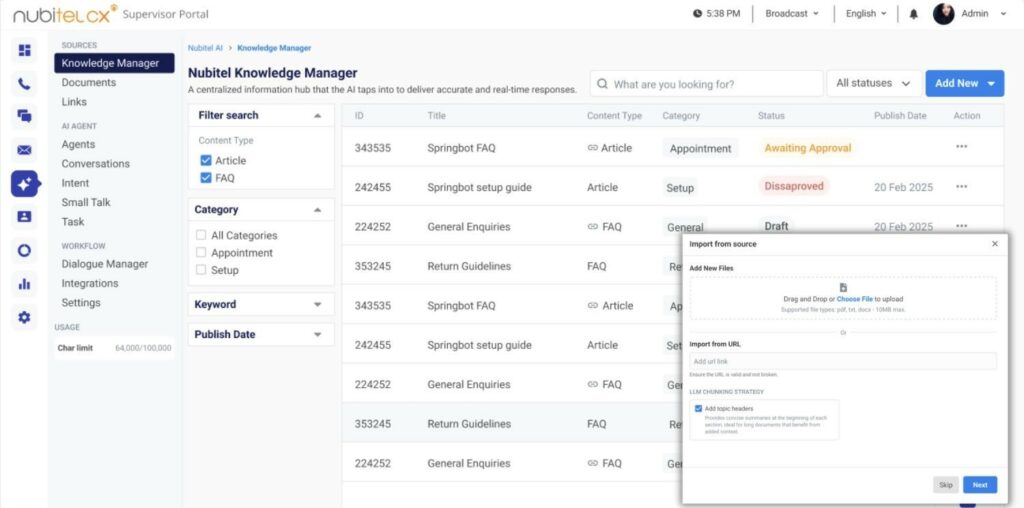The image size is (1024, 508).
Task: Click Char limit 64,000/100,000 usage entry
Action: click(114, 349)
